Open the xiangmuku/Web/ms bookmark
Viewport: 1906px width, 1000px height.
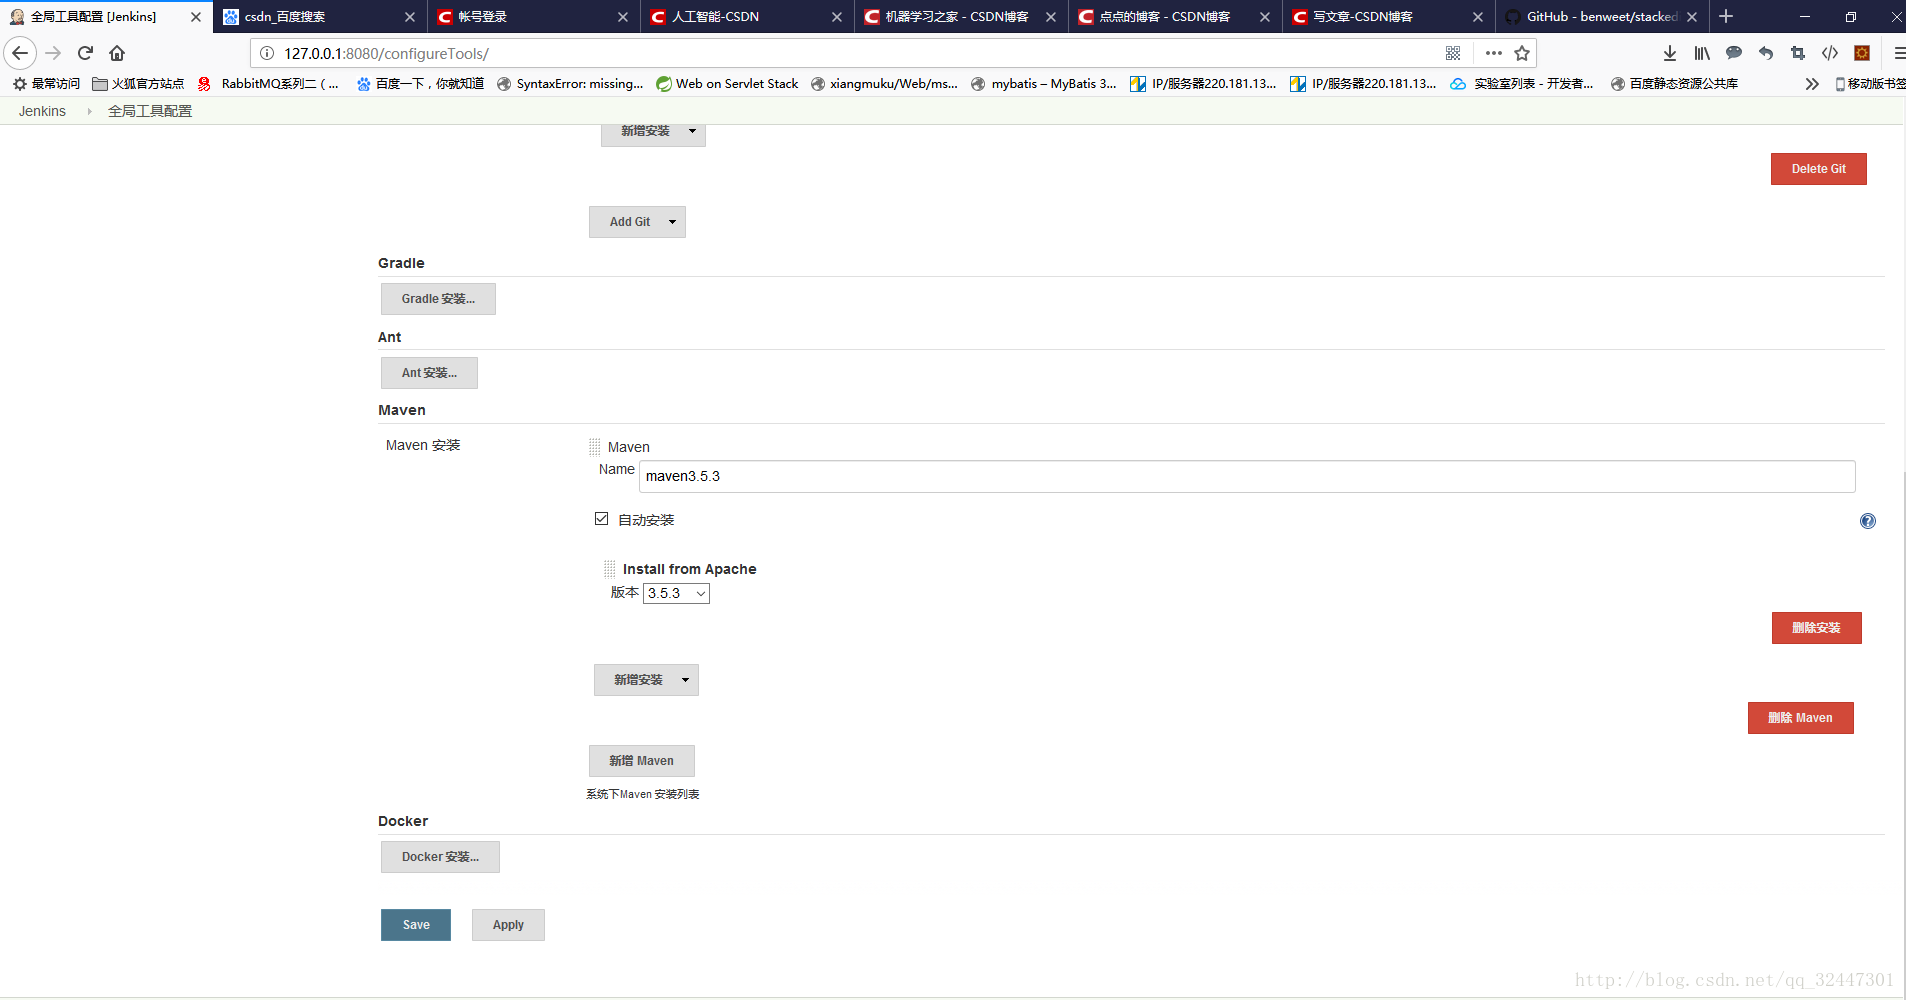[884, 84]
